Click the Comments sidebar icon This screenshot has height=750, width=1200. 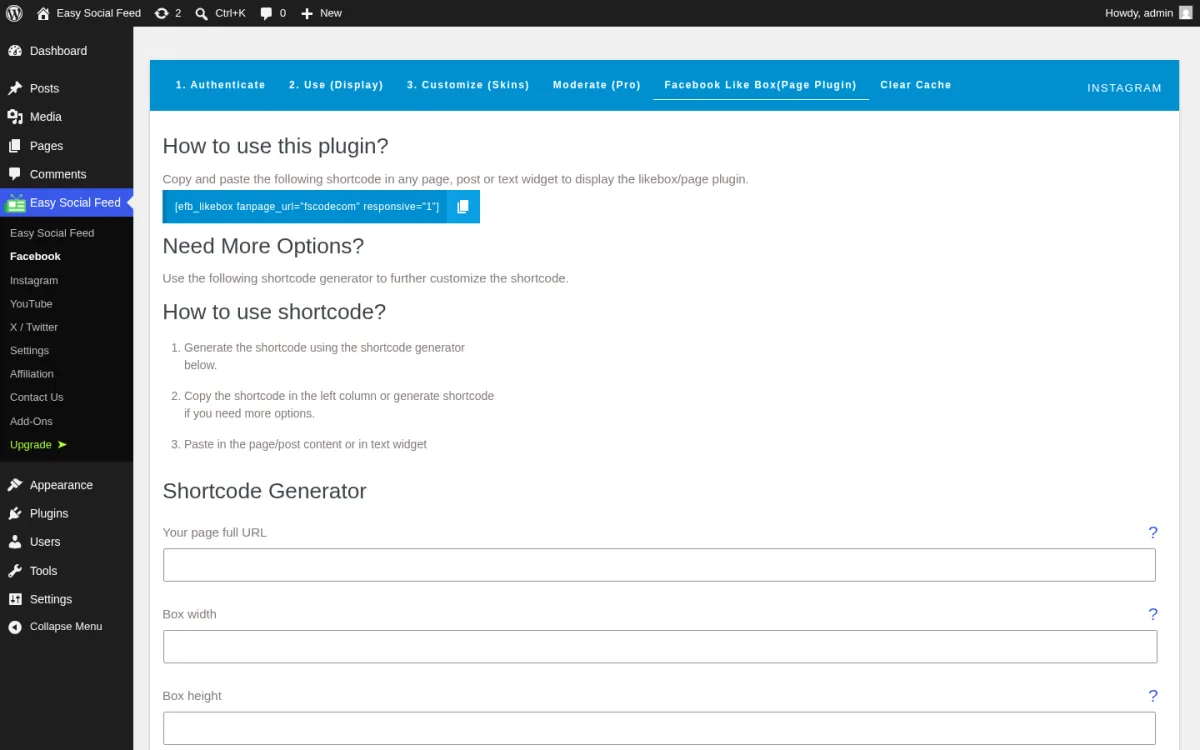(x=15, y=174)
